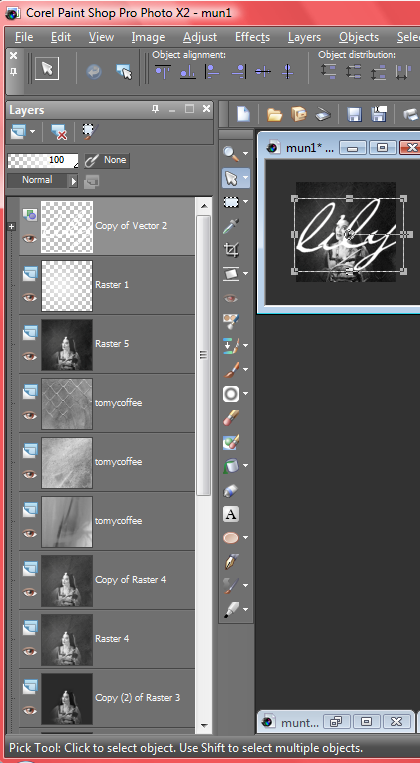Screen dimensions: 420x763
Task: Select the Pen tool
Action: (231, 562)
